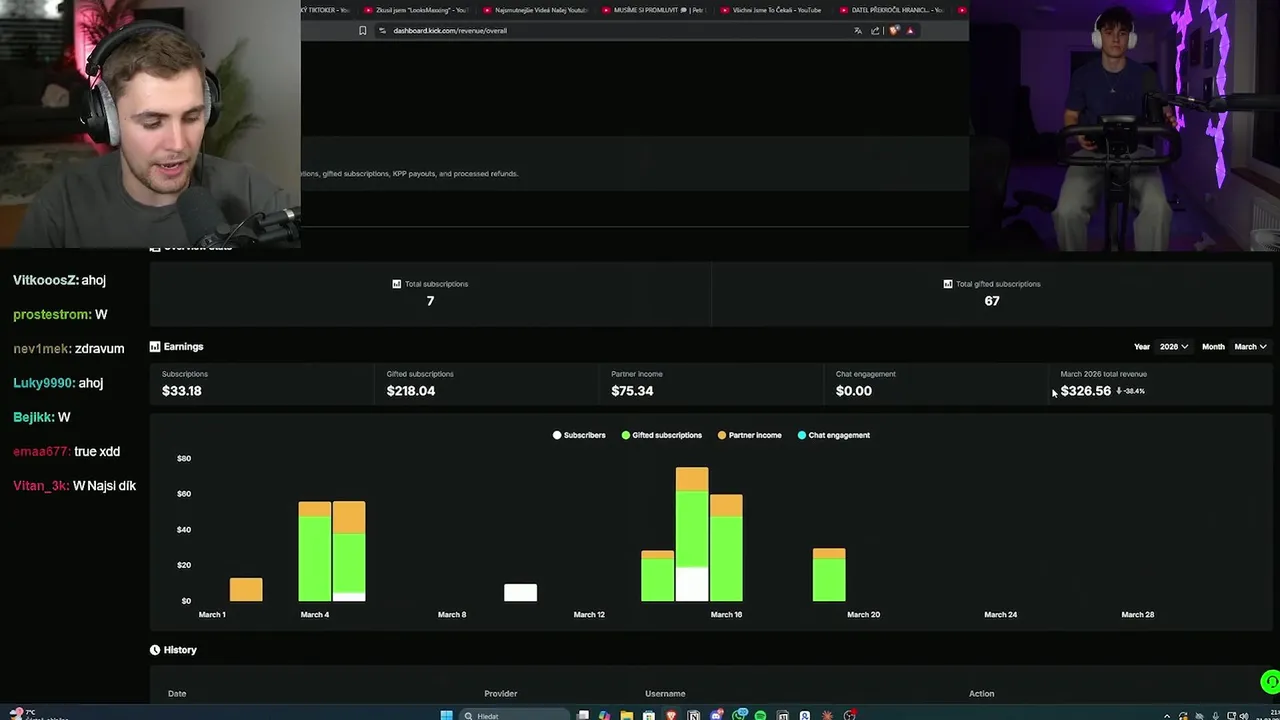Viewport: 1280px width, 720px height.
Task: Click chat username emaa677
Action: (x=41, y=451)
